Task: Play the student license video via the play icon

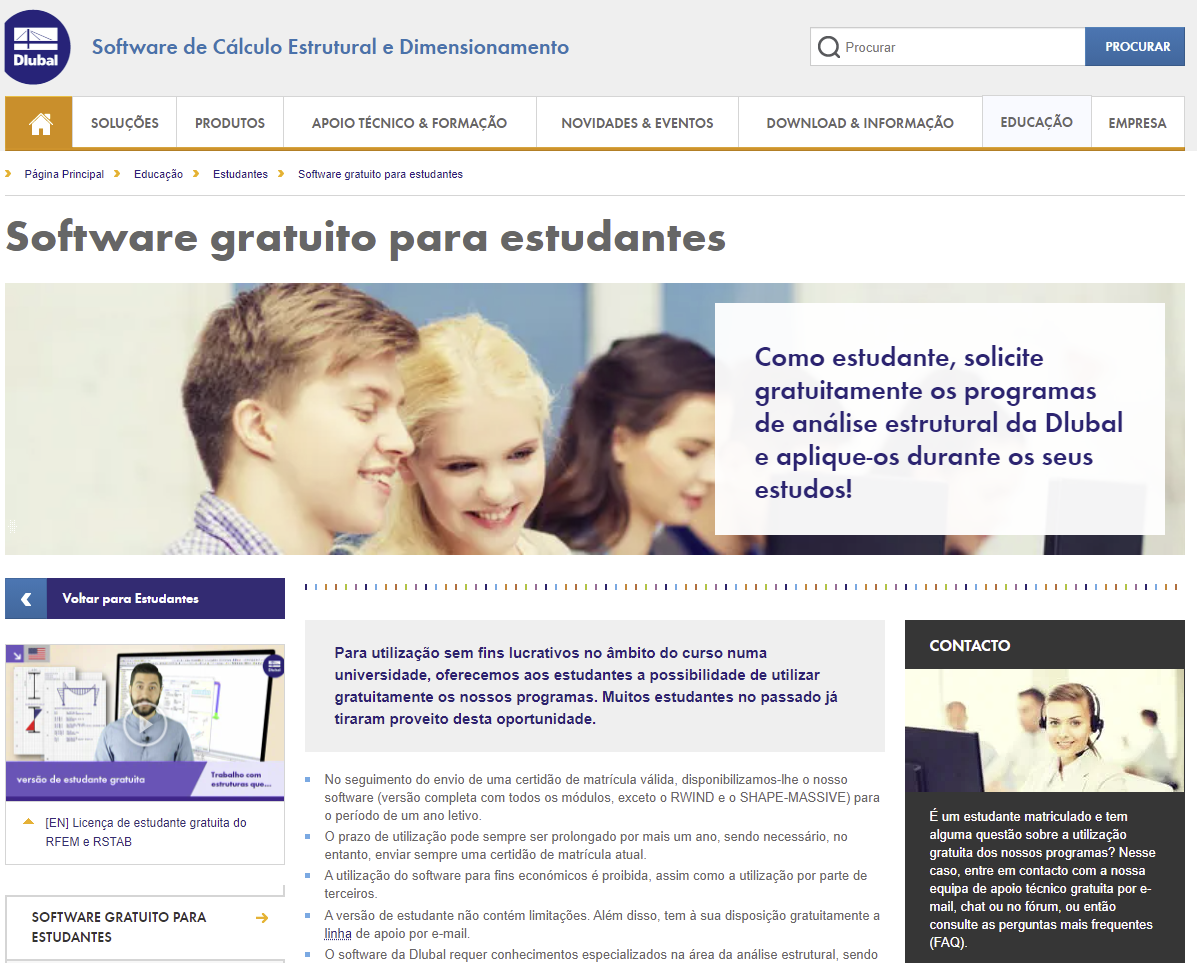Action: (145, 723)
